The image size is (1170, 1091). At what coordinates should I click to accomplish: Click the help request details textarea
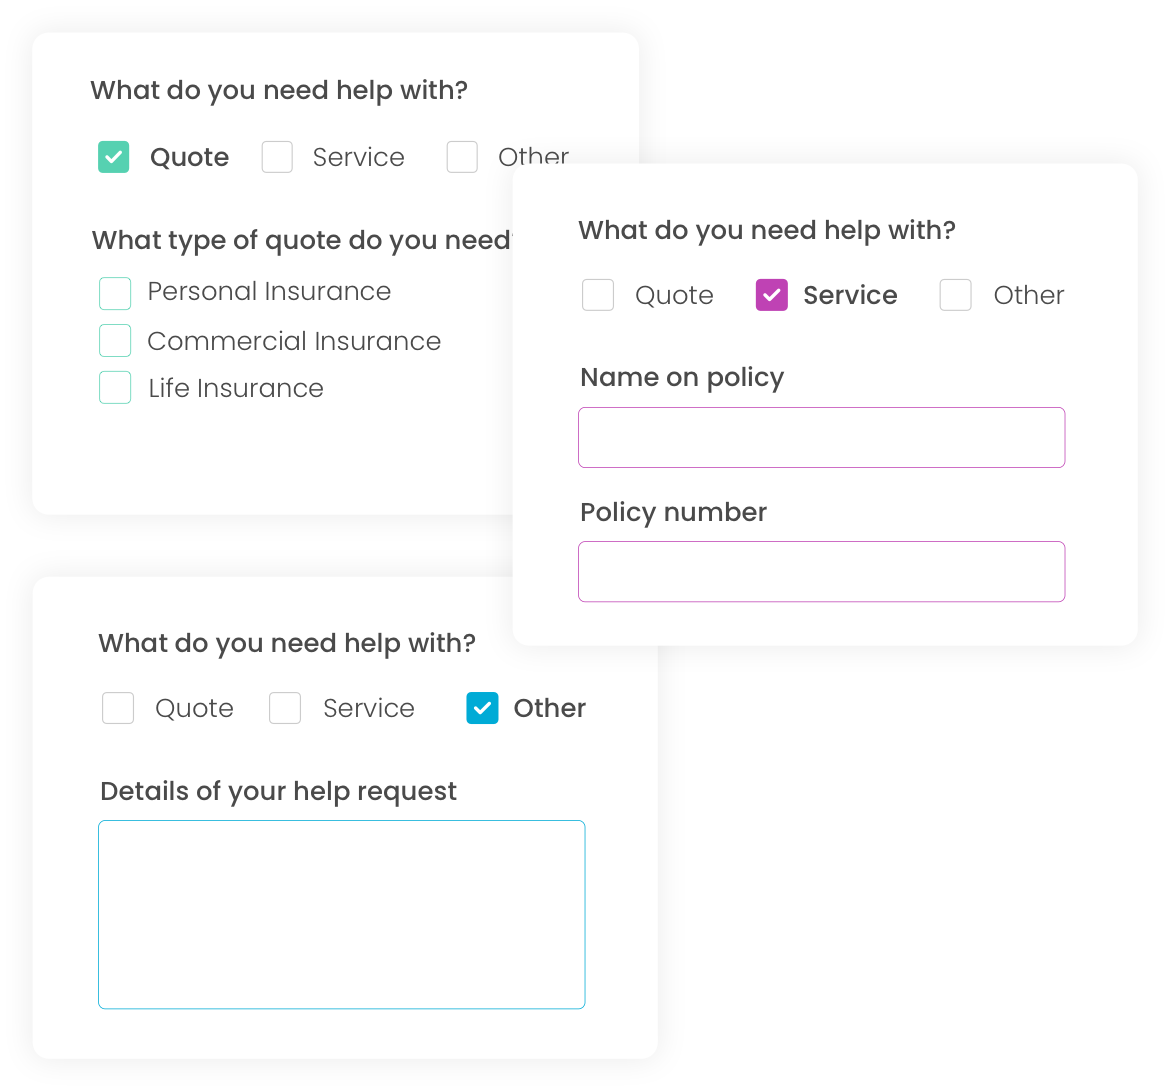pyautogui.click(x=341, y=914)
